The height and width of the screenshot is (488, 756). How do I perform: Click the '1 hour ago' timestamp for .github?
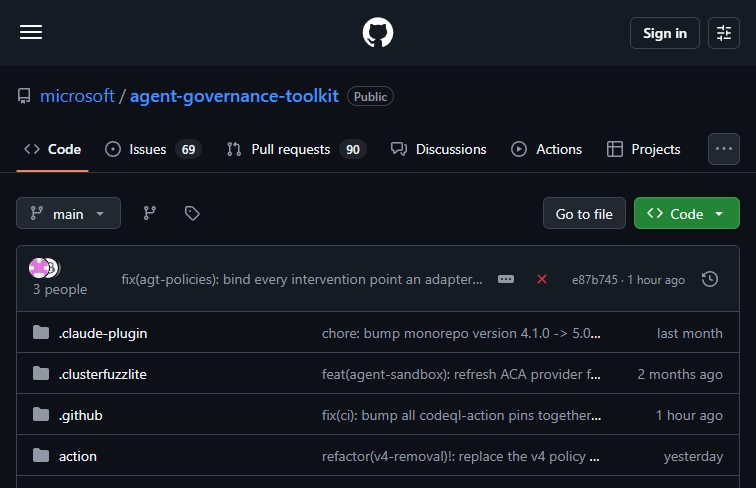[689, 416]
